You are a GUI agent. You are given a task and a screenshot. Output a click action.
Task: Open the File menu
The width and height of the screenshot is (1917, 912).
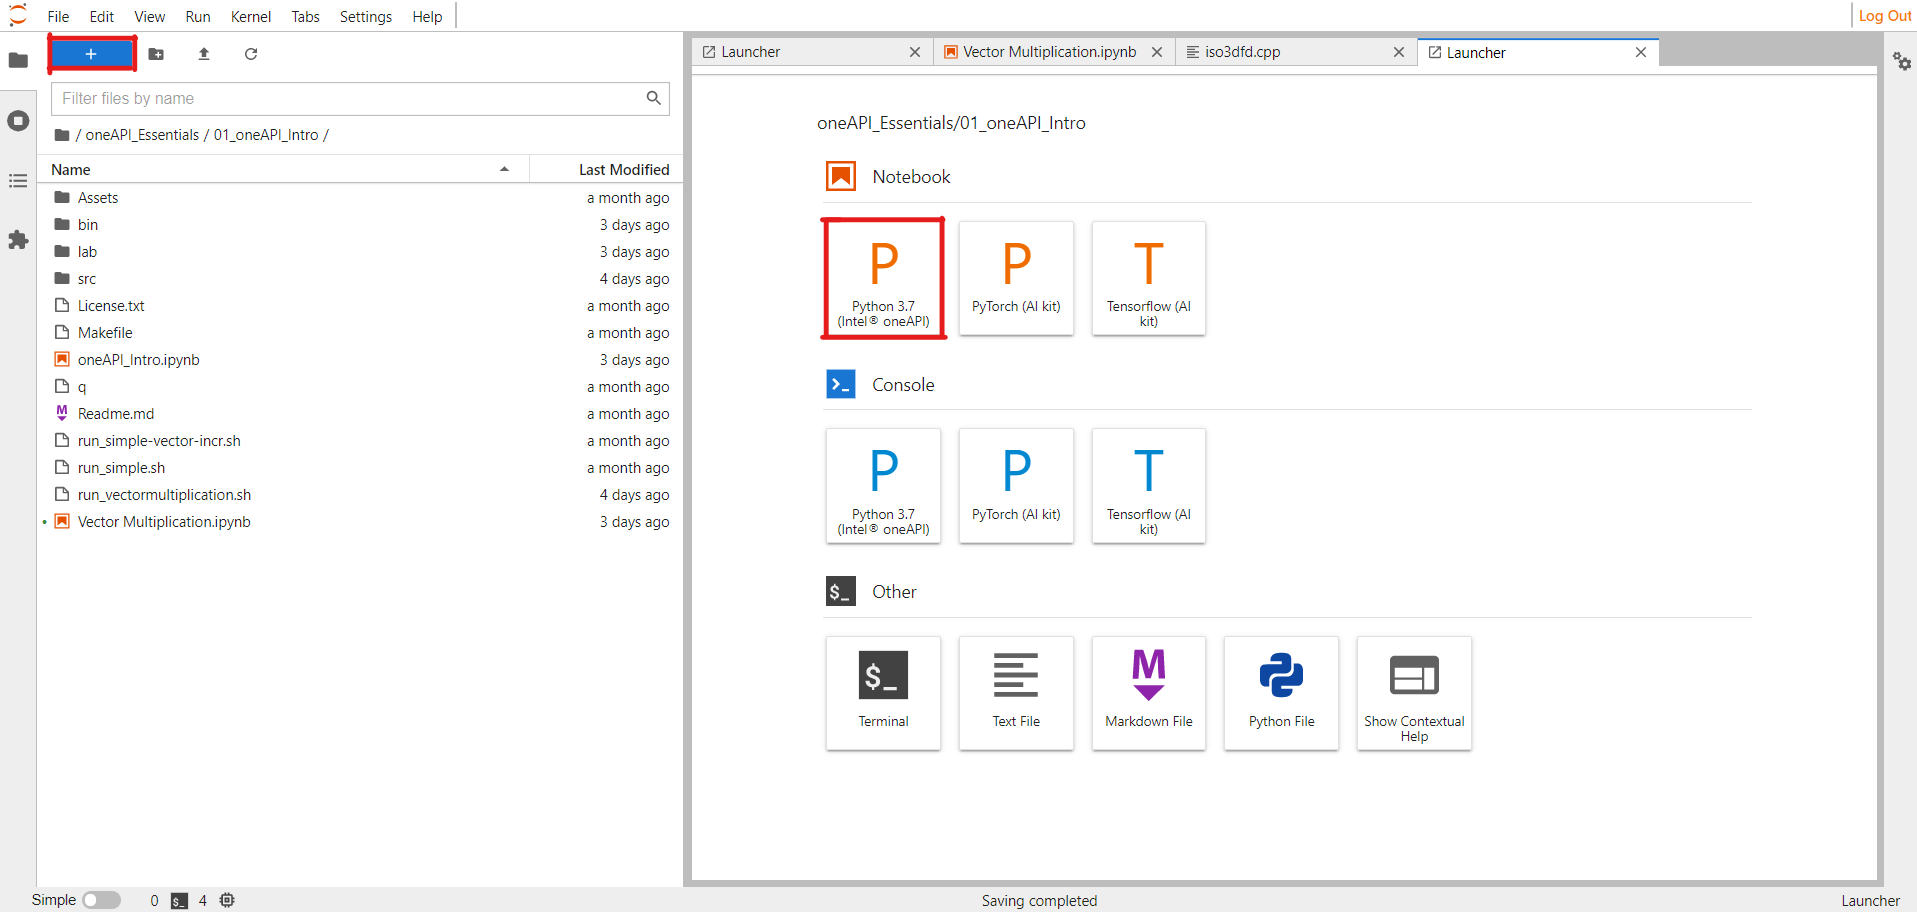click(58, 16)
